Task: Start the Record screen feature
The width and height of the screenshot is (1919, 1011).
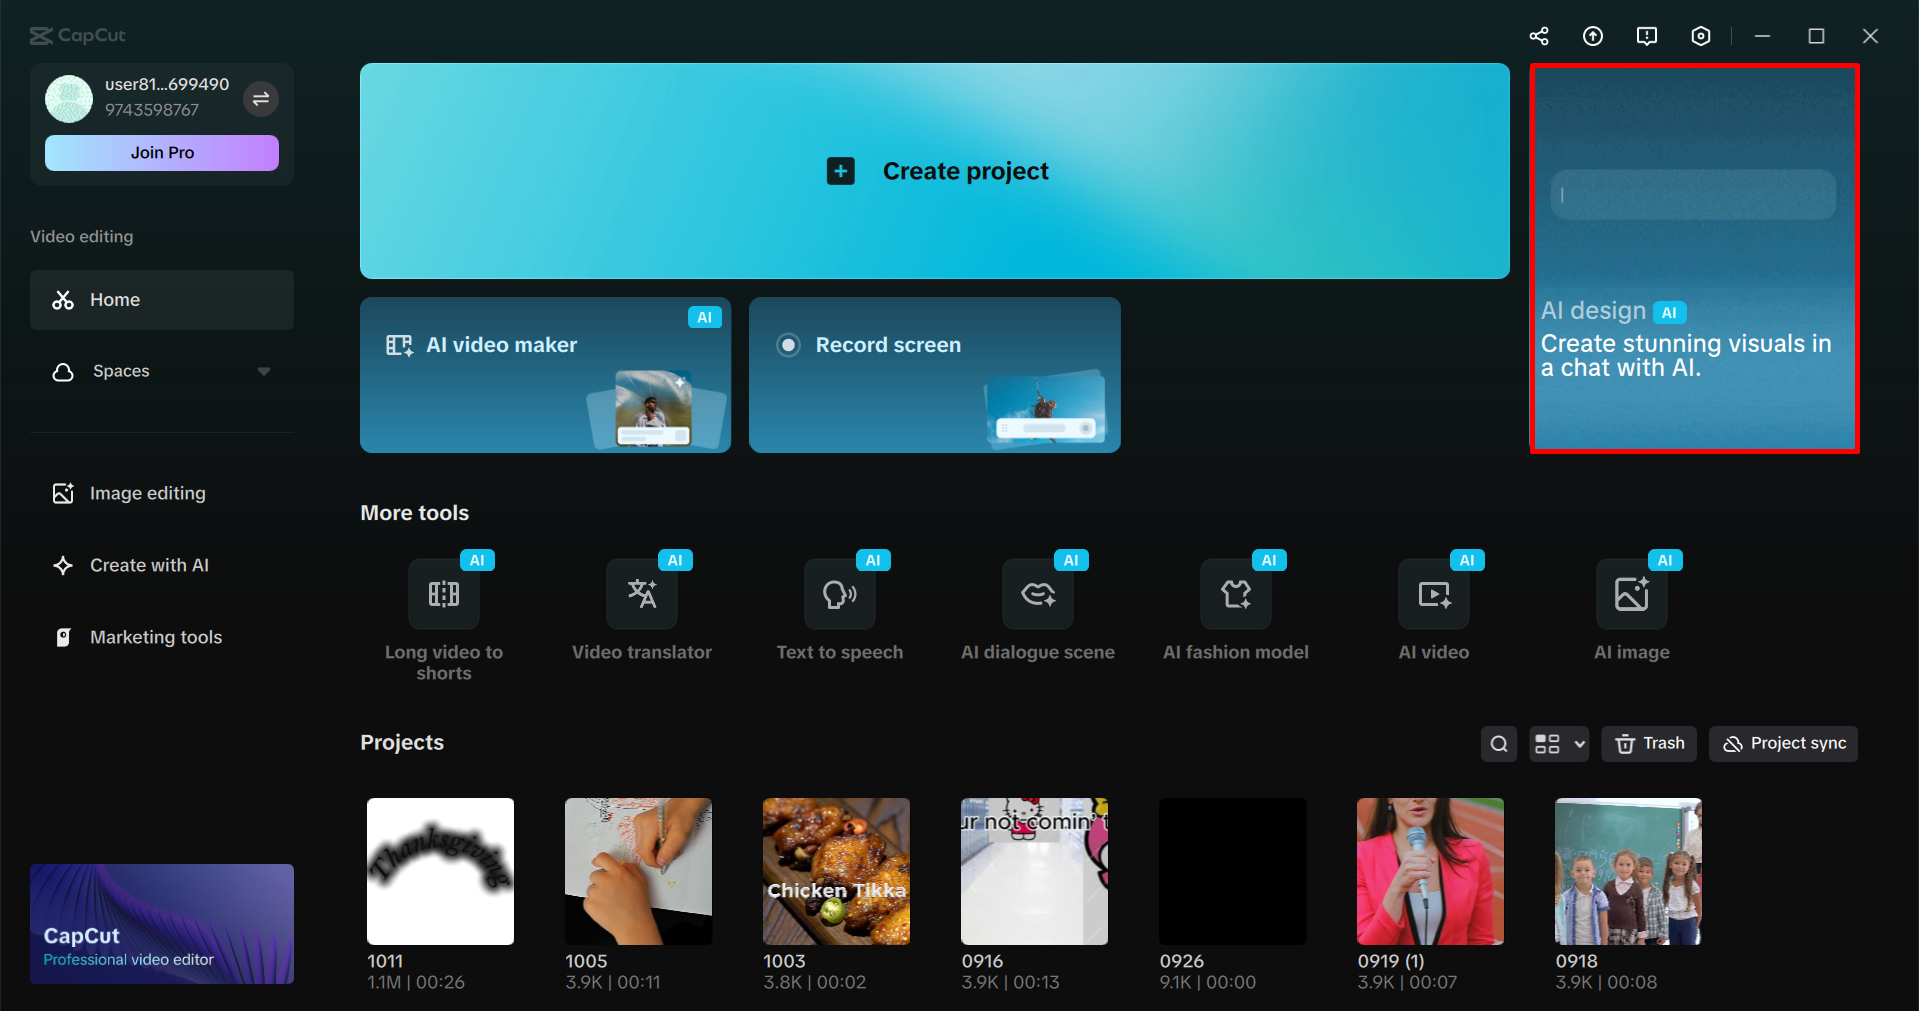Action: [935, 375]
